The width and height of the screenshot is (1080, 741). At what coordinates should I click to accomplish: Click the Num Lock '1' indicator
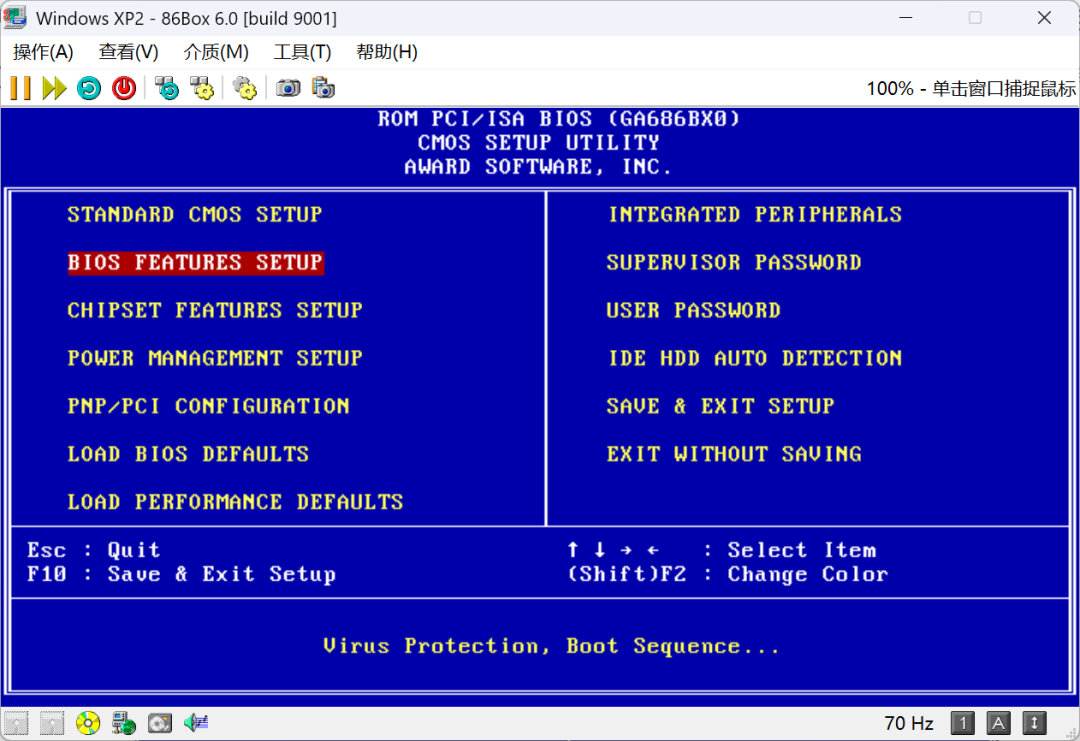point(963,723)
